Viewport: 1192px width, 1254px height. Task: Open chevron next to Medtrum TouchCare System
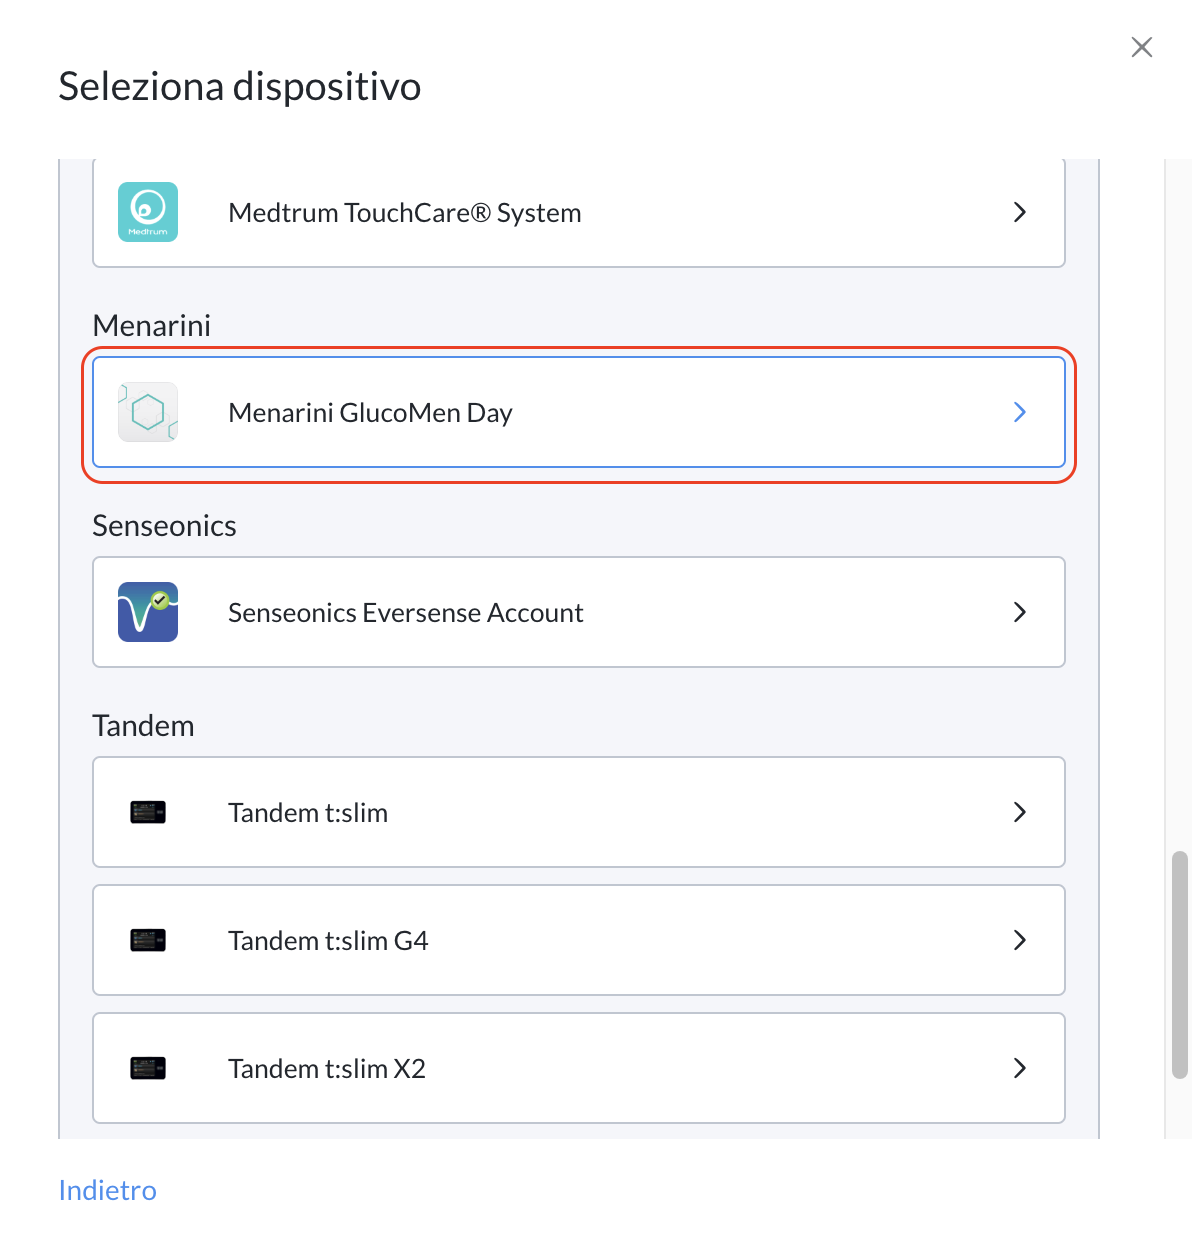(1020, 212)
